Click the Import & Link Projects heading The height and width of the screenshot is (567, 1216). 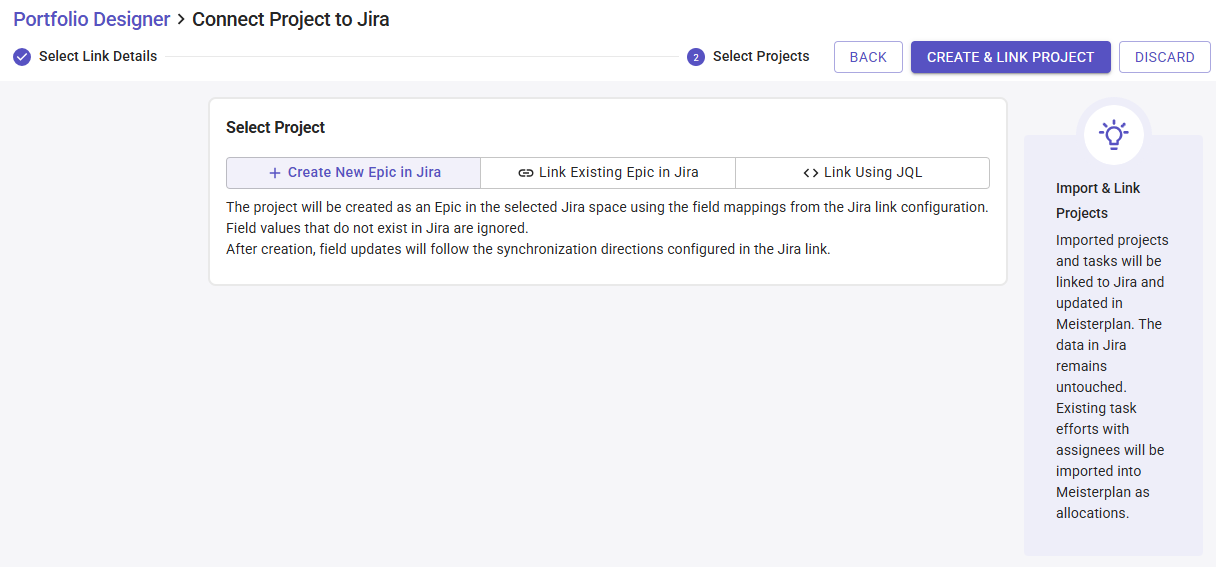1098,200
